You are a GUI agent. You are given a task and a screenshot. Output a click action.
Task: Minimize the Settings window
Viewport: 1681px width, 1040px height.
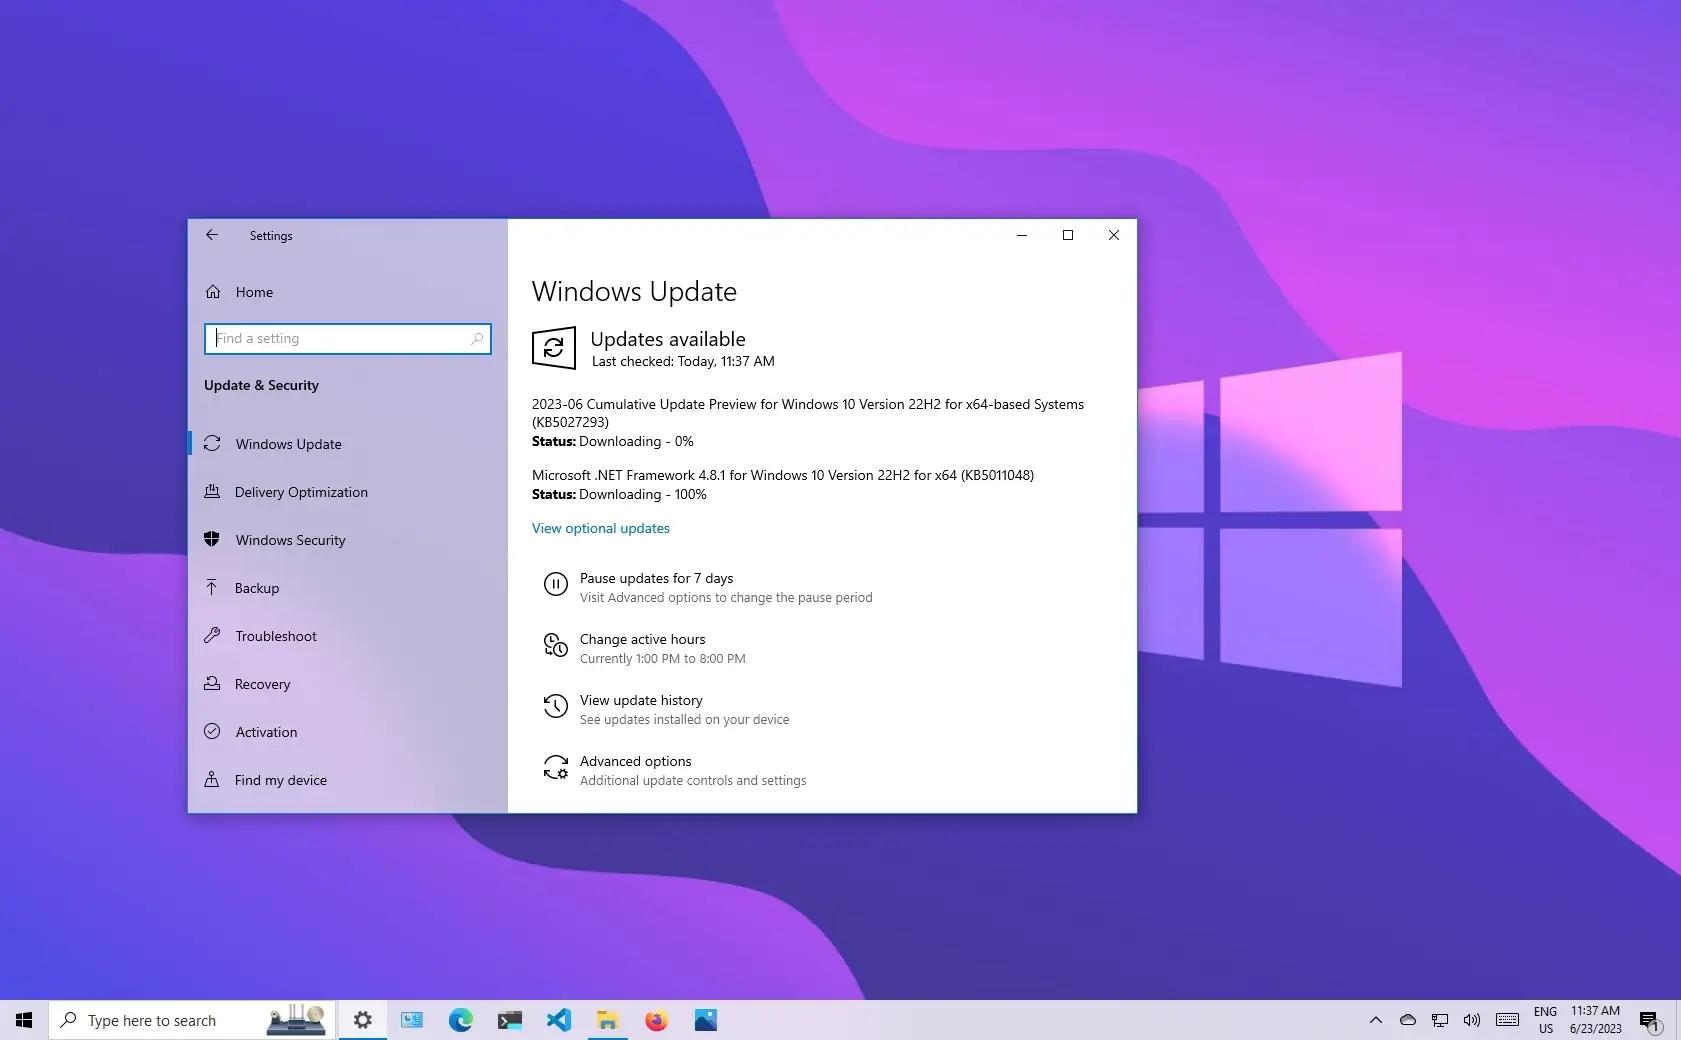1022,235
